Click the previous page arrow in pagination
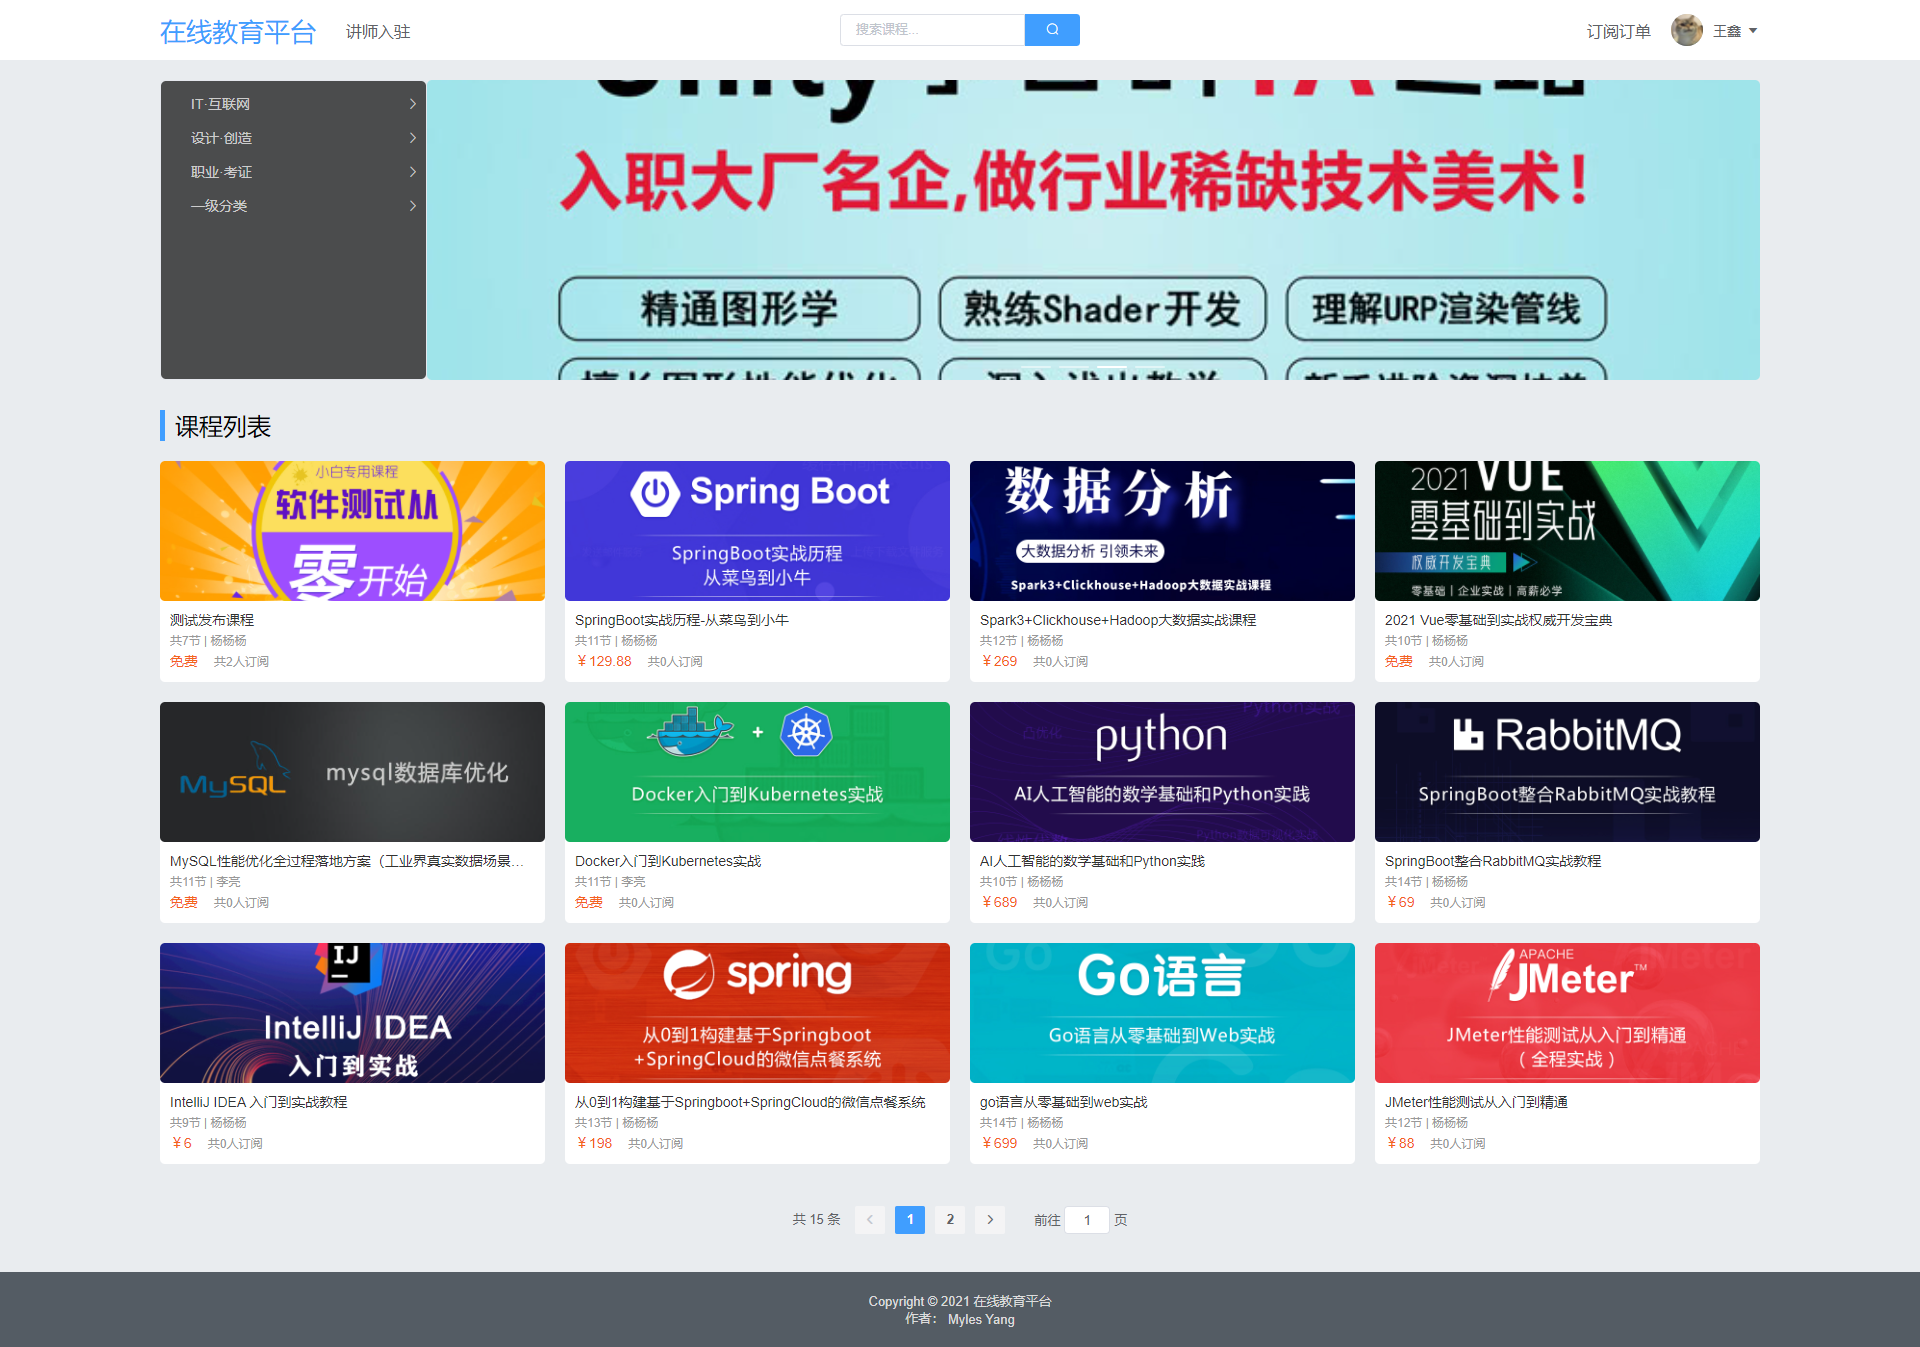Screen dimensions: 1920x1347 869,1219
